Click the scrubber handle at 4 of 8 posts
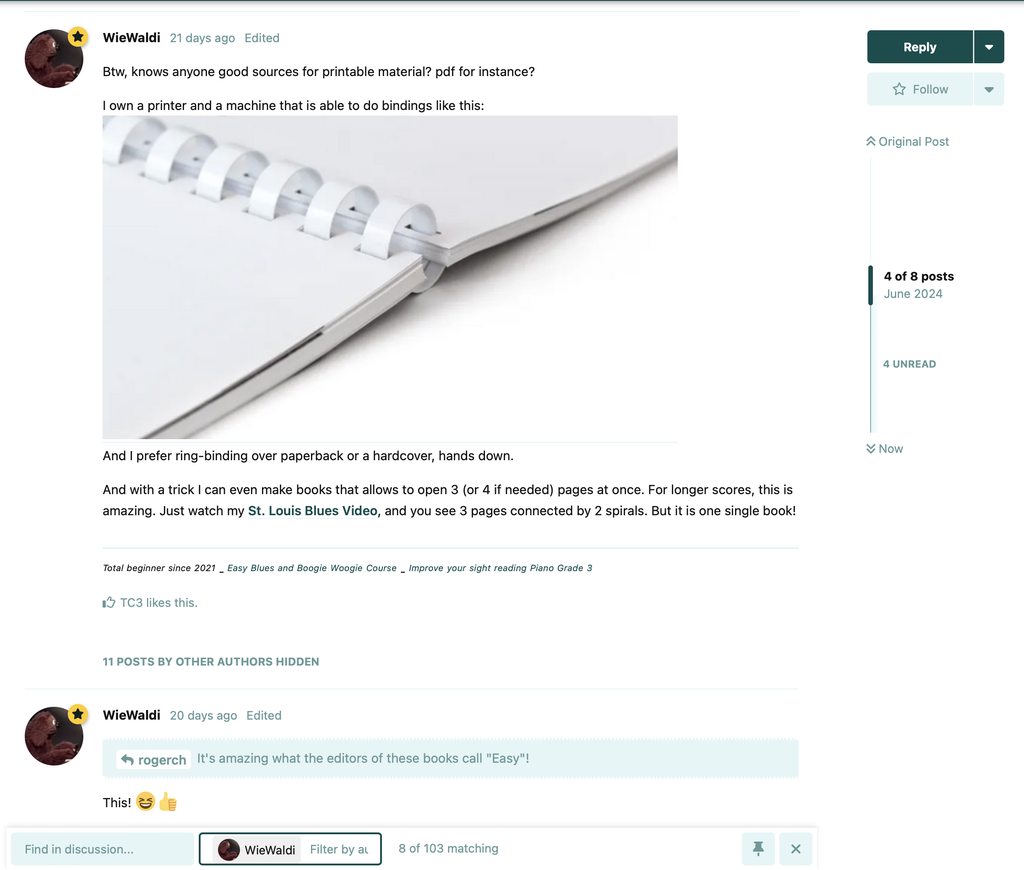The image size is (1024, 870). click(x=871, y=285)
